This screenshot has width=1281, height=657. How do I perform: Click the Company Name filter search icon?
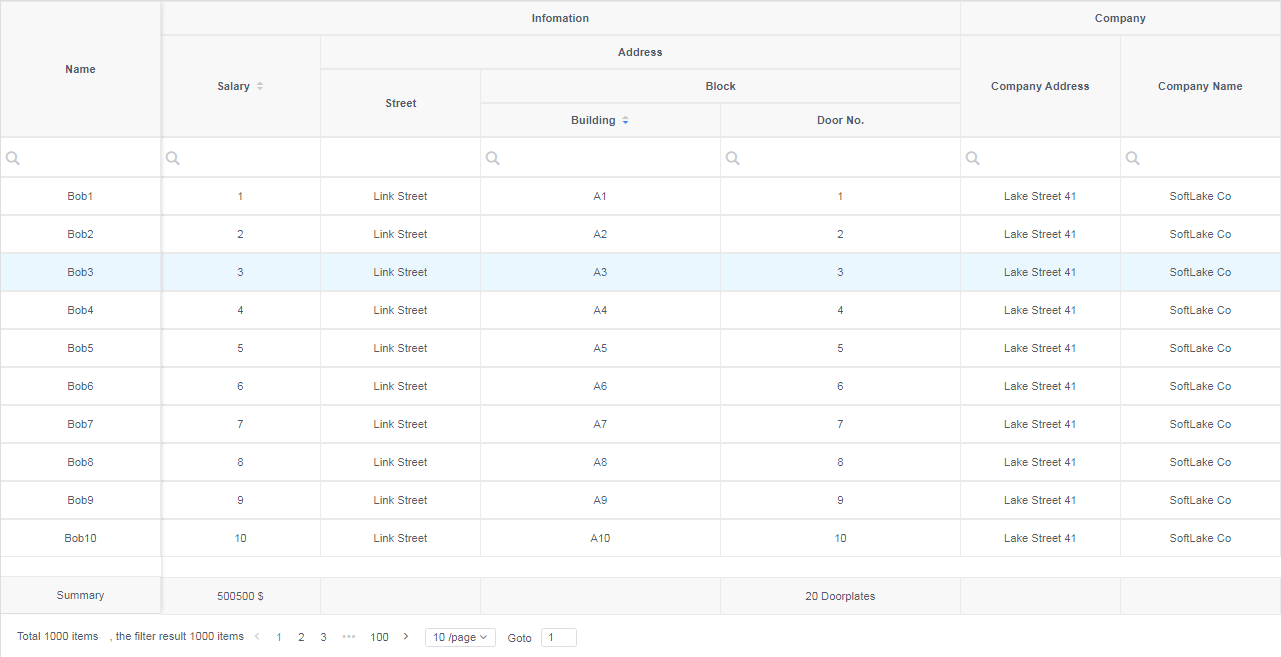click(1133, 158)
